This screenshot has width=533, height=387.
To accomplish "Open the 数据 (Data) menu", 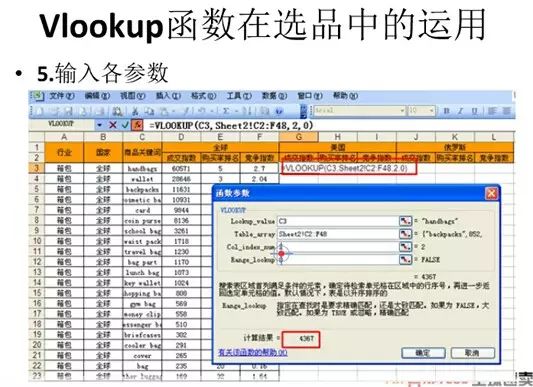I will coord(275,96).
